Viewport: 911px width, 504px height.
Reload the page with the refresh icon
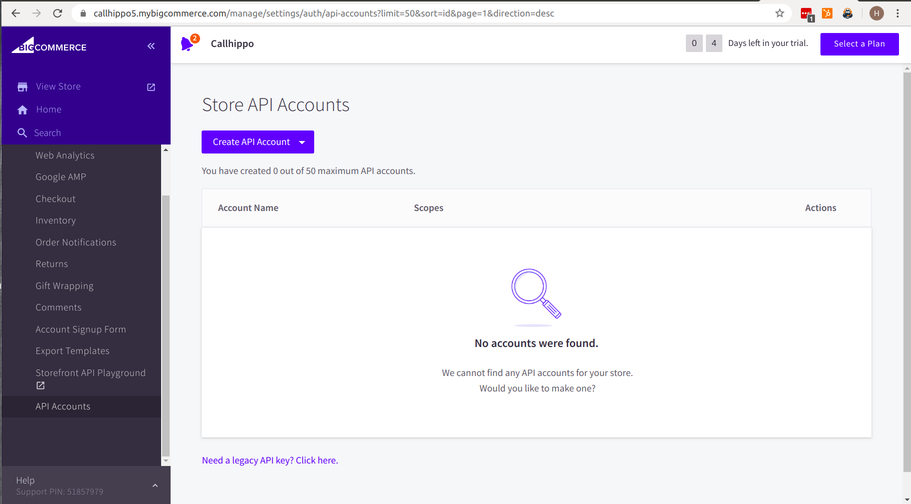[x=57, y=13]
